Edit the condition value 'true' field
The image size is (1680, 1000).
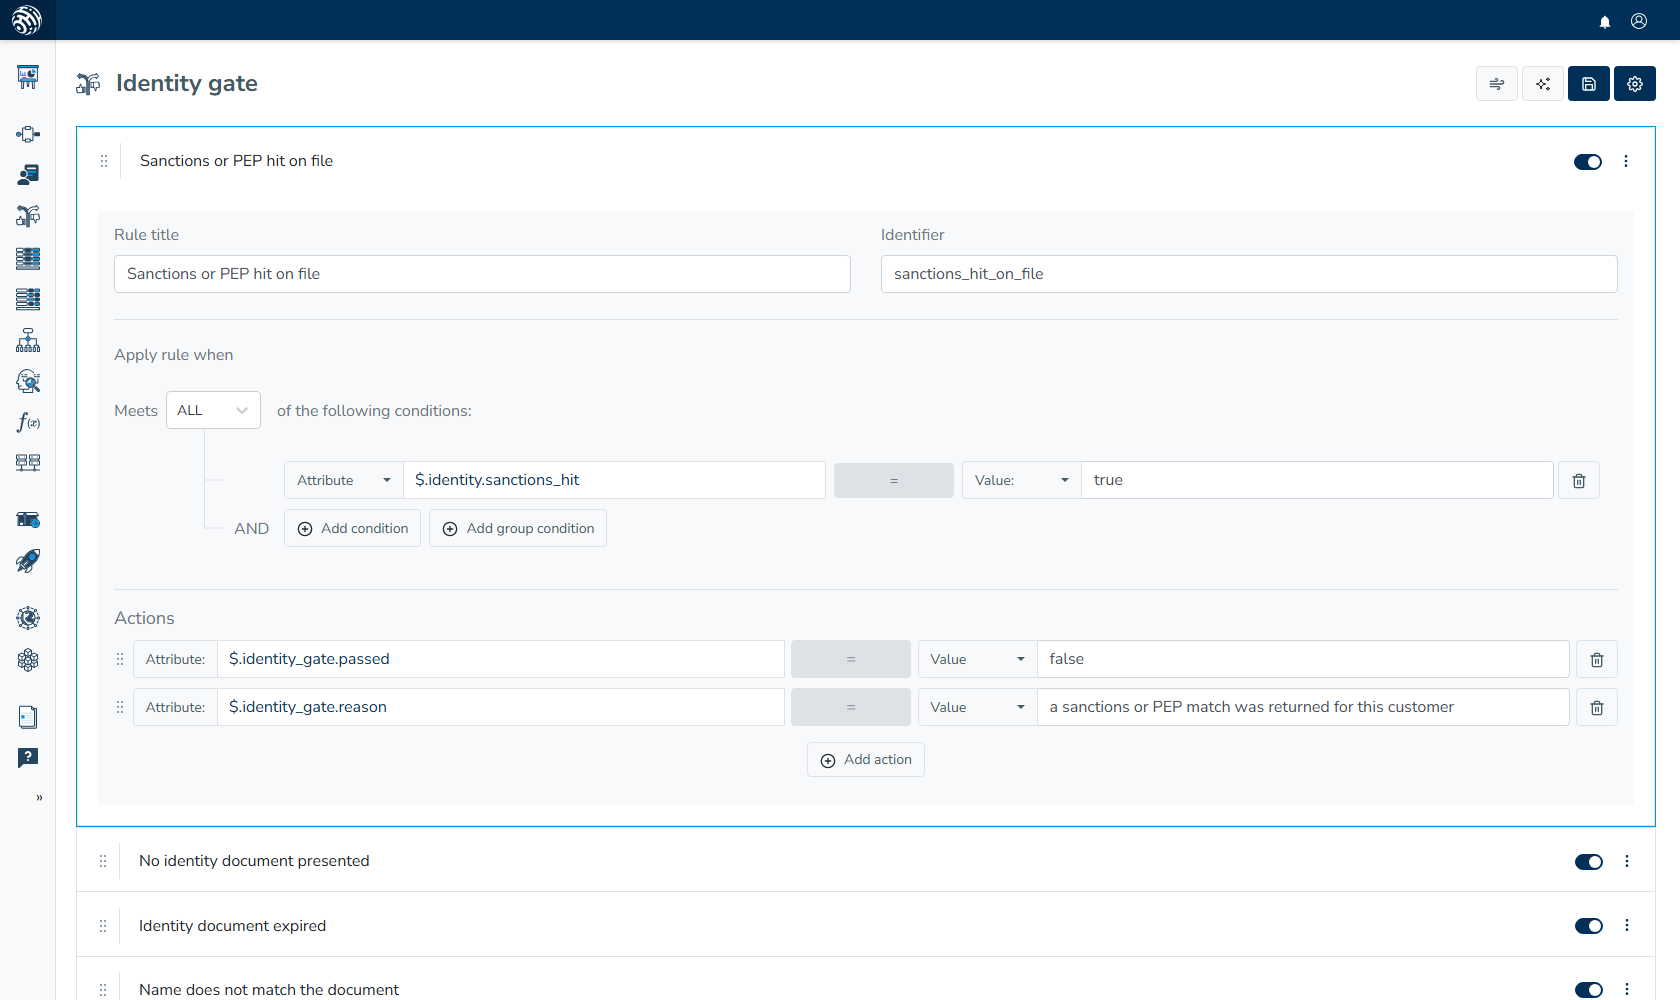point(1317,480)
